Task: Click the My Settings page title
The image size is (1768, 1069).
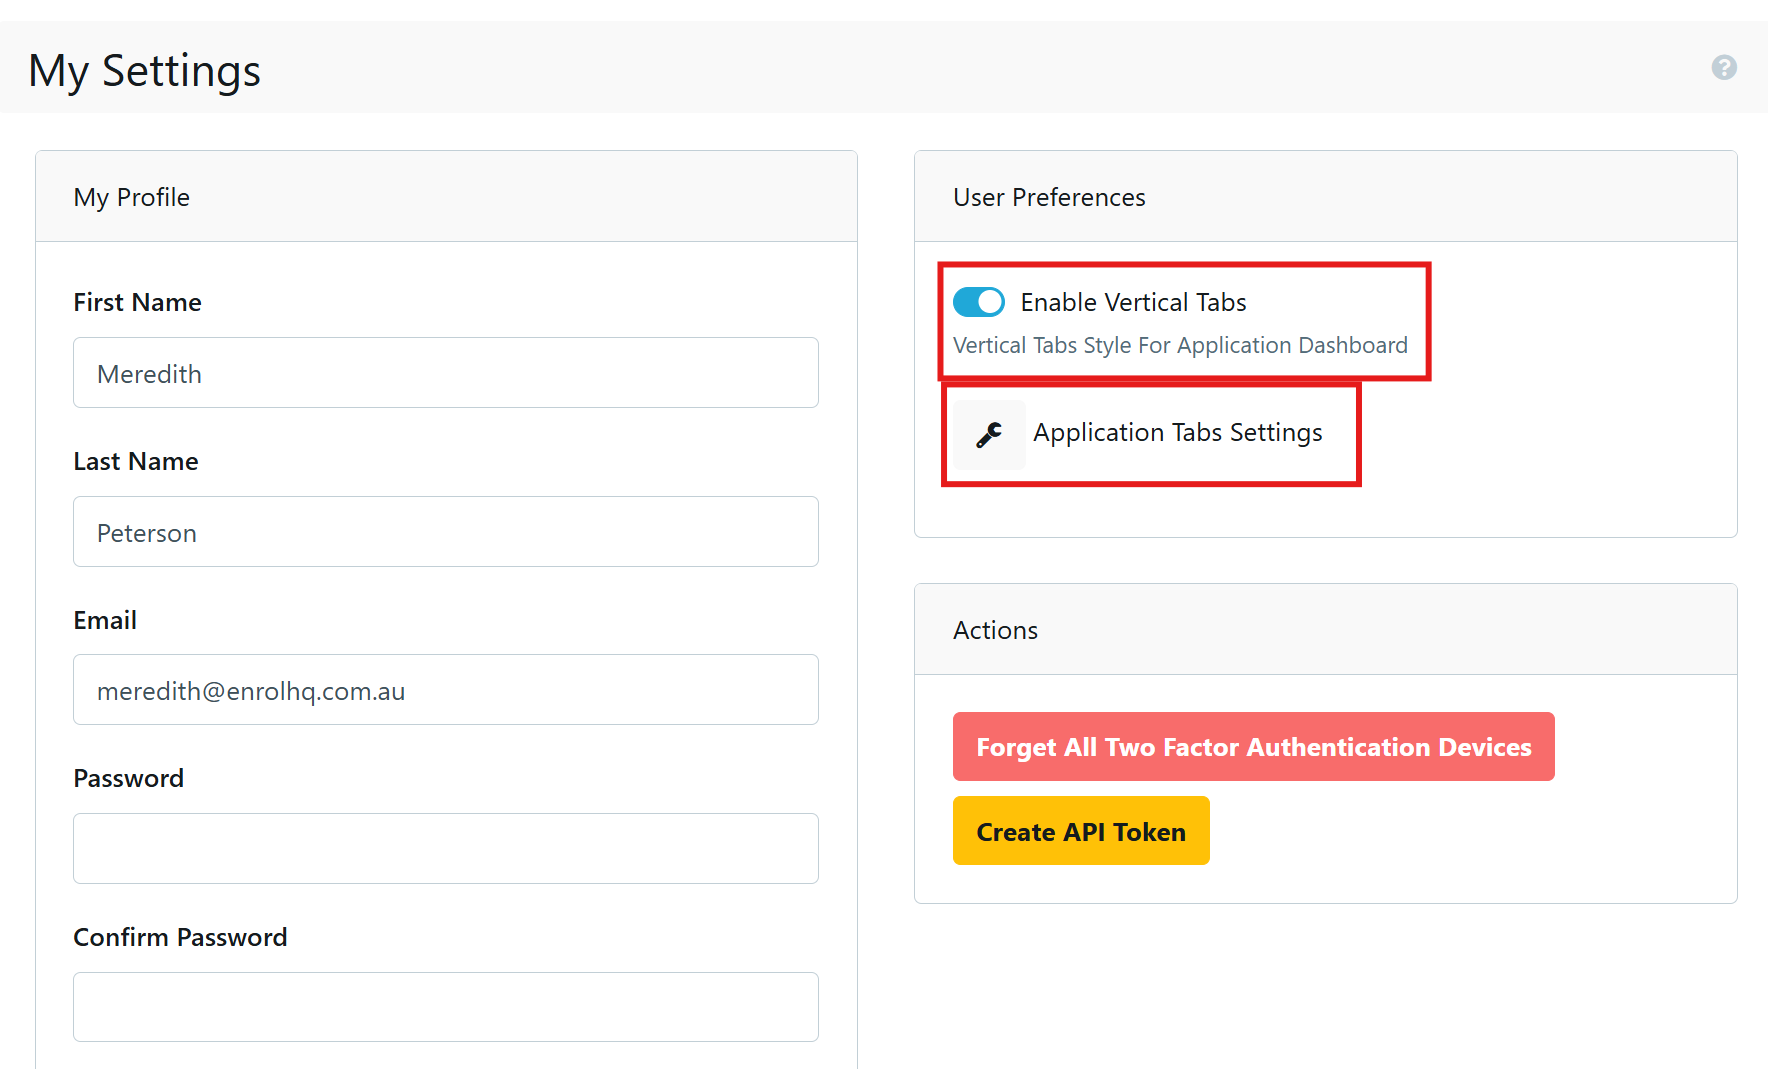Action: click(145, 71)
